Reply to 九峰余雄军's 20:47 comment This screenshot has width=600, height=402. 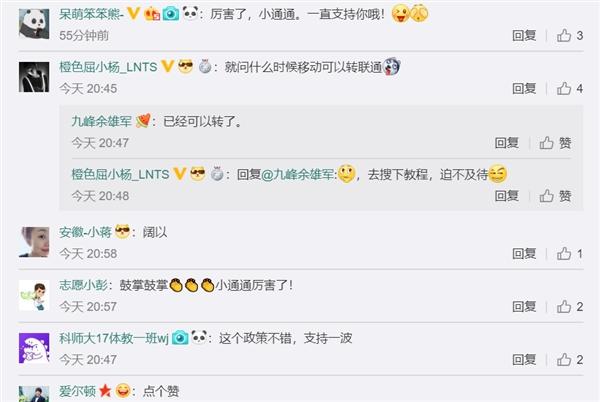pyautogui.click(x=506, y=143)
